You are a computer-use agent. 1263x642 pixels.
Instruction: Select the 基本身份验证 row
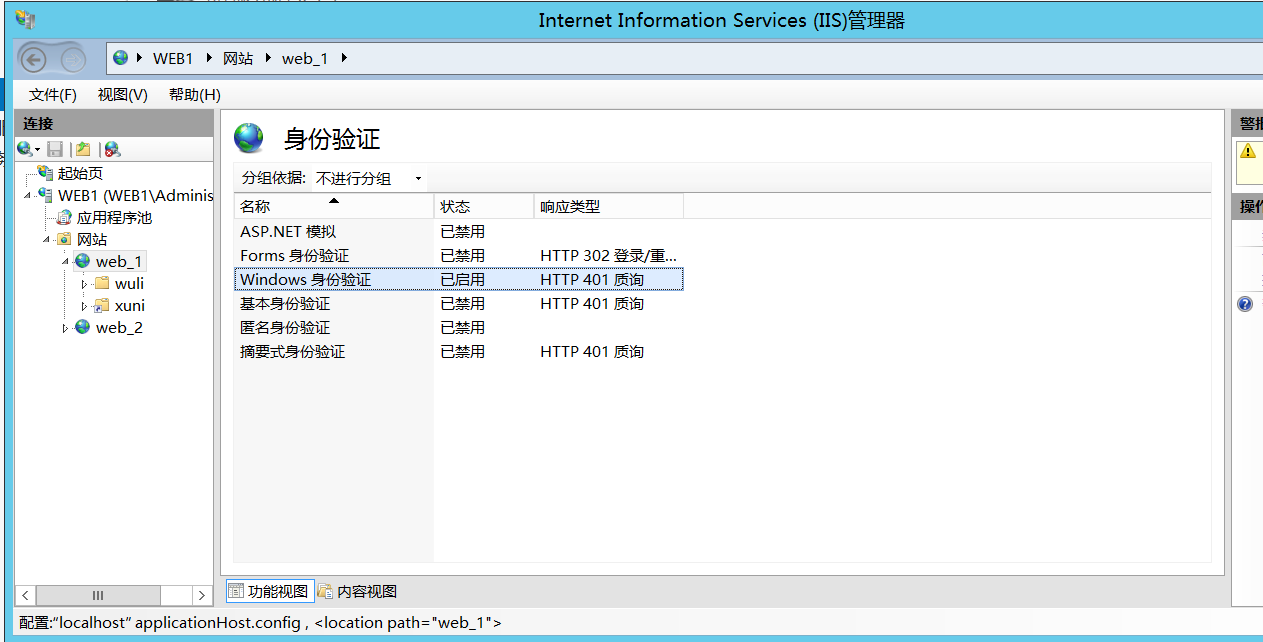[459, 303]
